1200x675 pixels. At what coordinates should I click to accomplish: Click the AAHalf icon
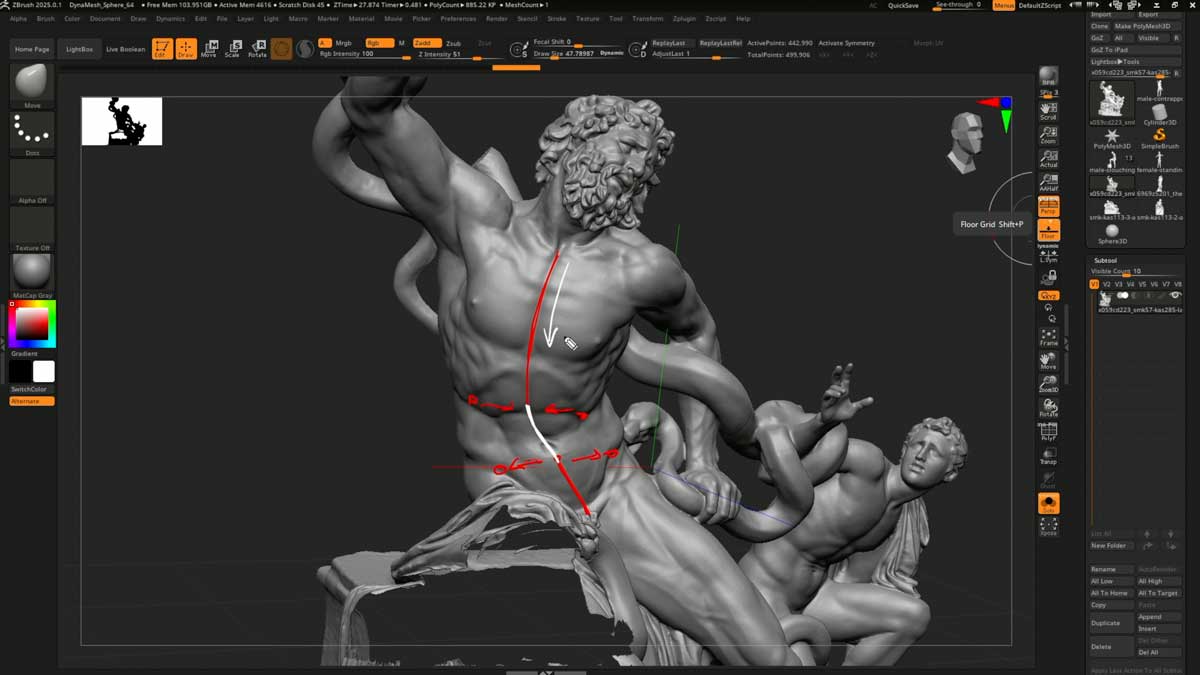[x=1048, y=182]
